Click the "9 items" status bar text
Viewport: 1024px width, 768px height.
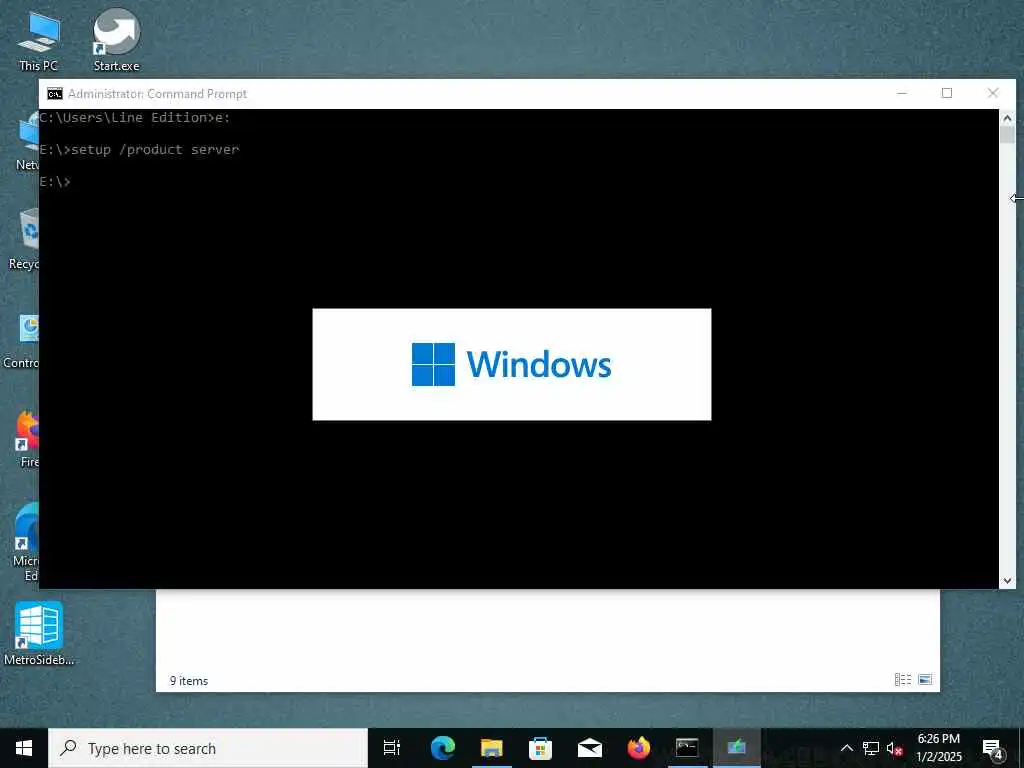click(189, 680)
